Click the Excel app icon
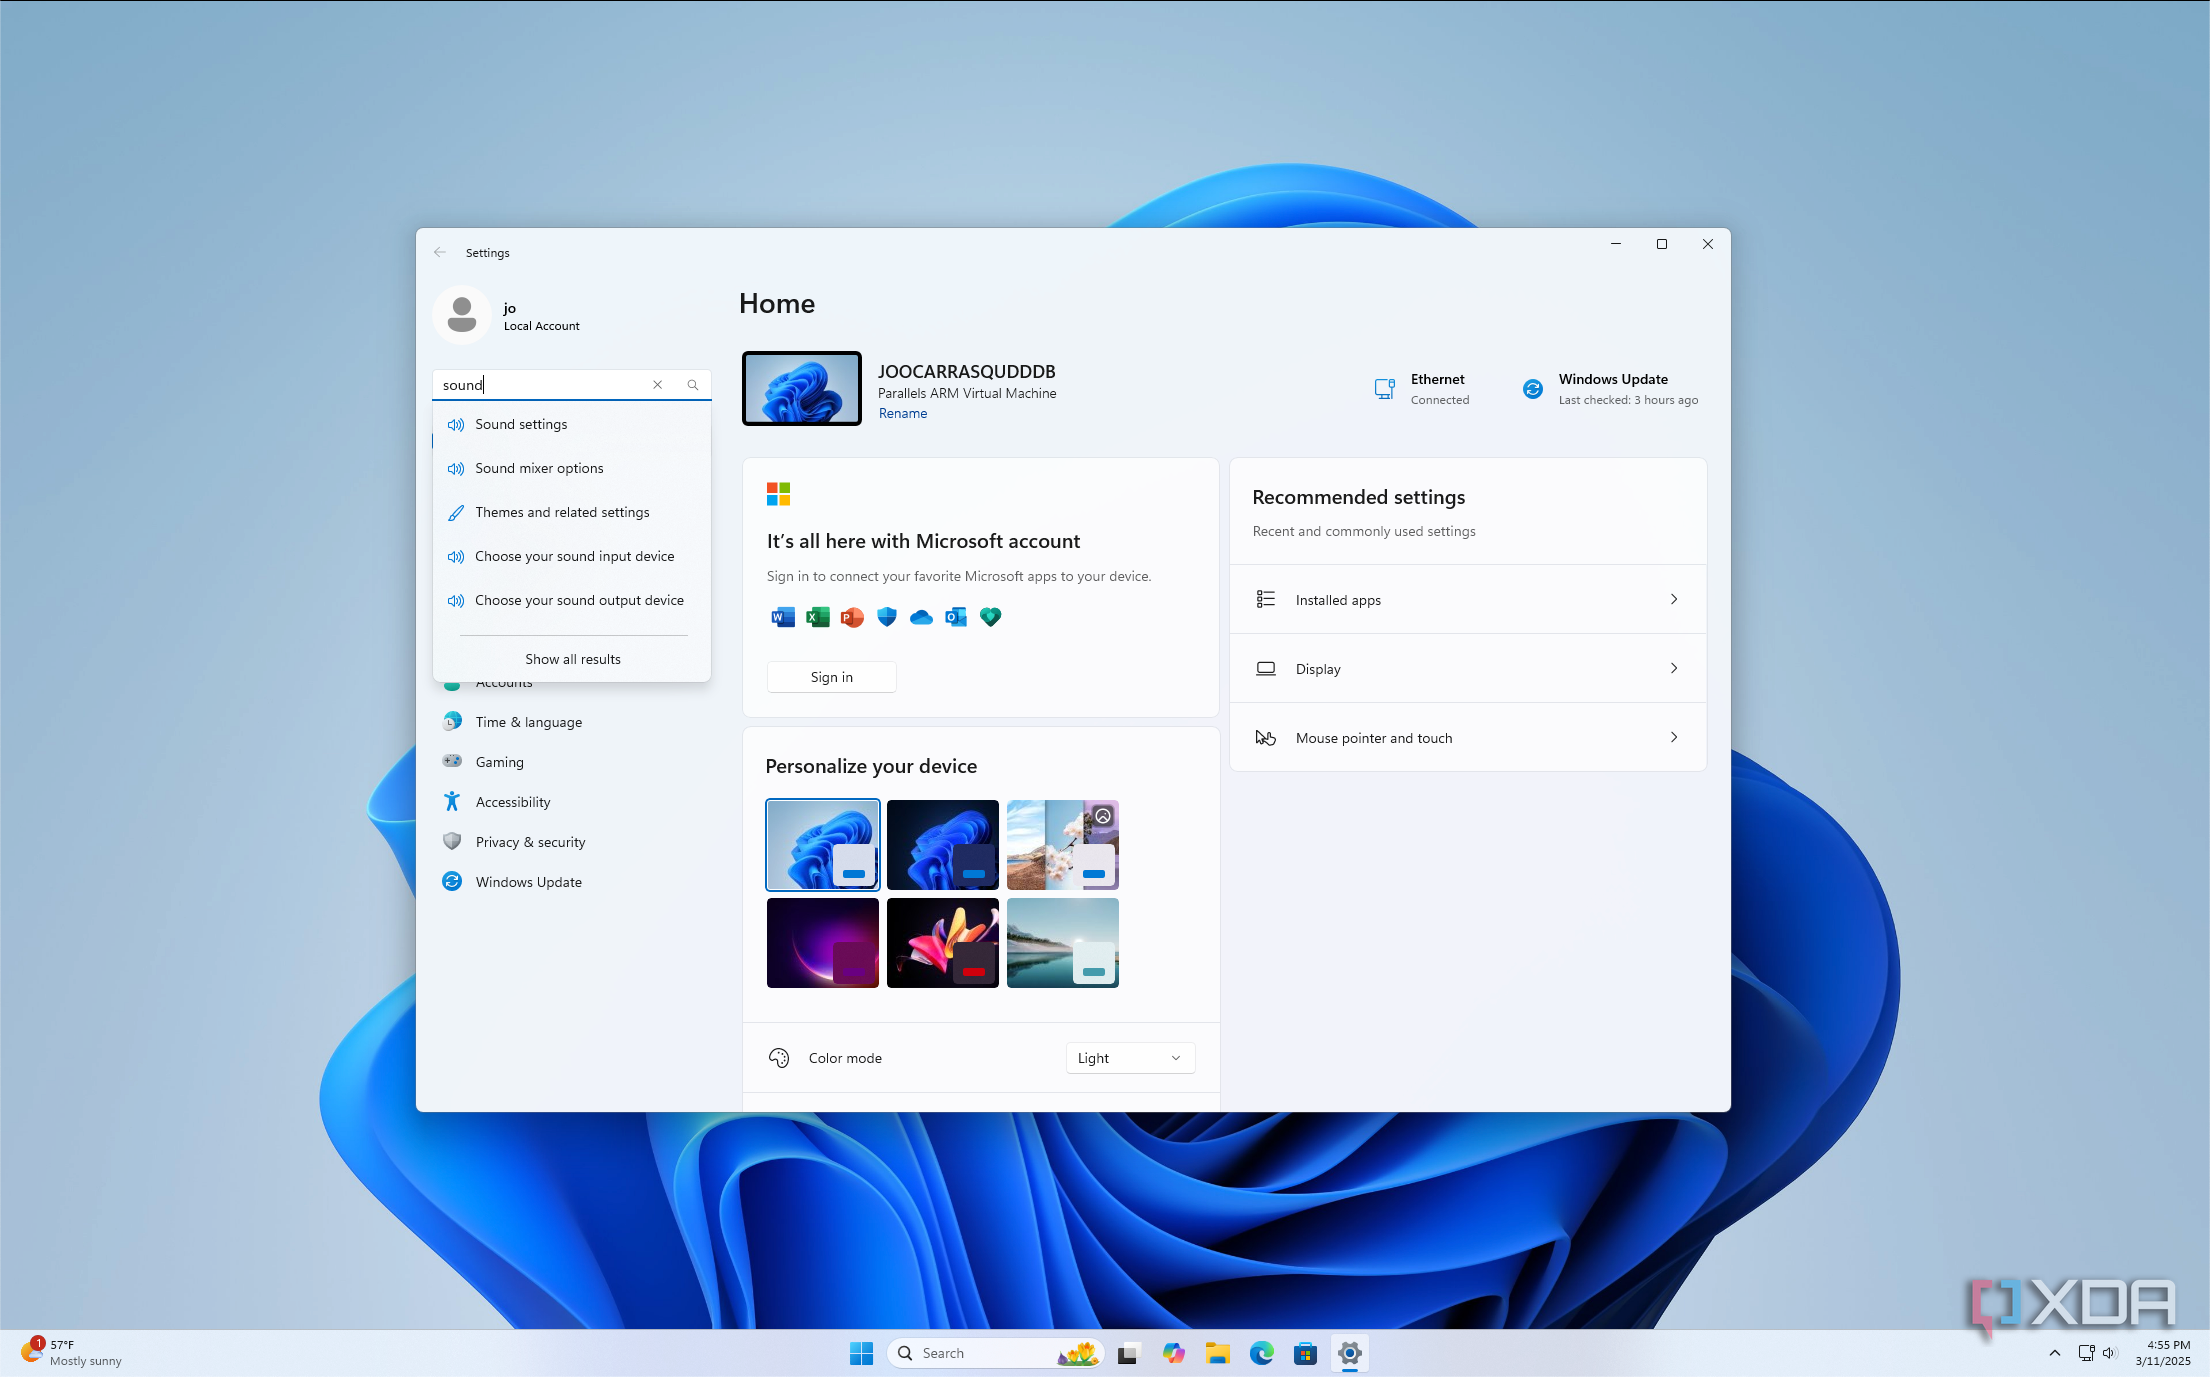The width and height of the screenshot is (2210, 1377). (x=818, y=617)
